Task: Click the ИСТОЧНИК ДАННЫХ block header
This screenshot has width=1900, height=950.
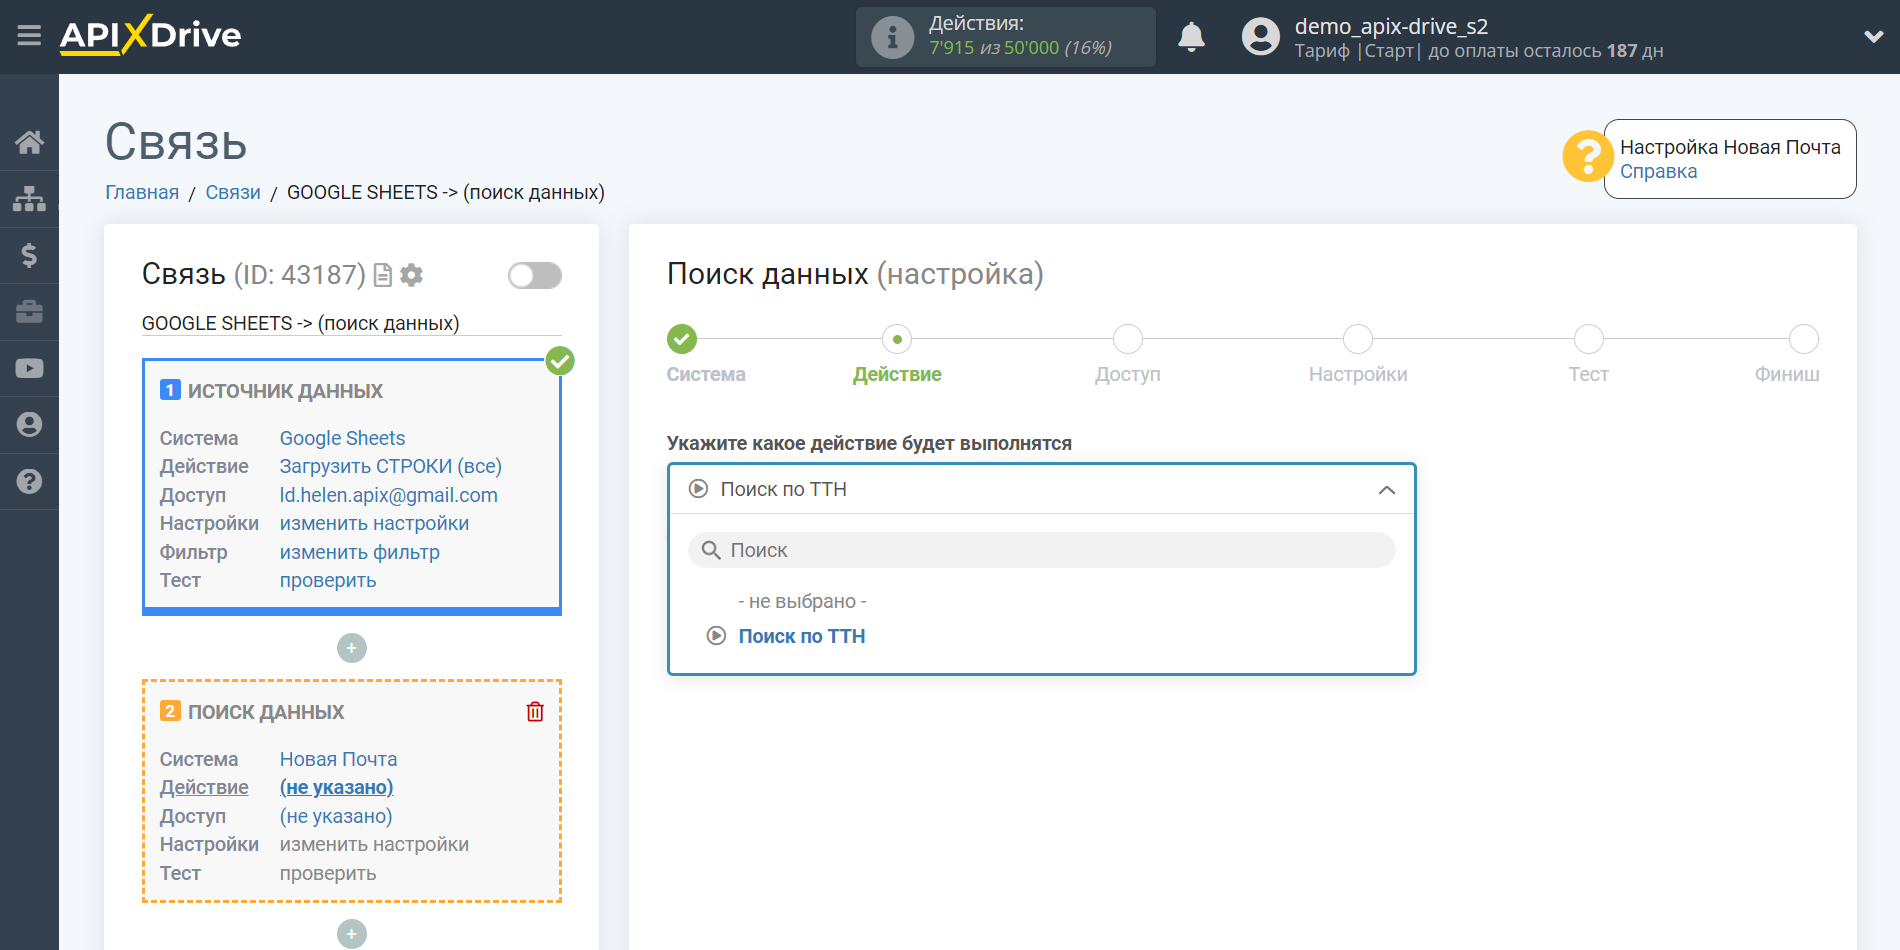Action: (x=285, y=391)
